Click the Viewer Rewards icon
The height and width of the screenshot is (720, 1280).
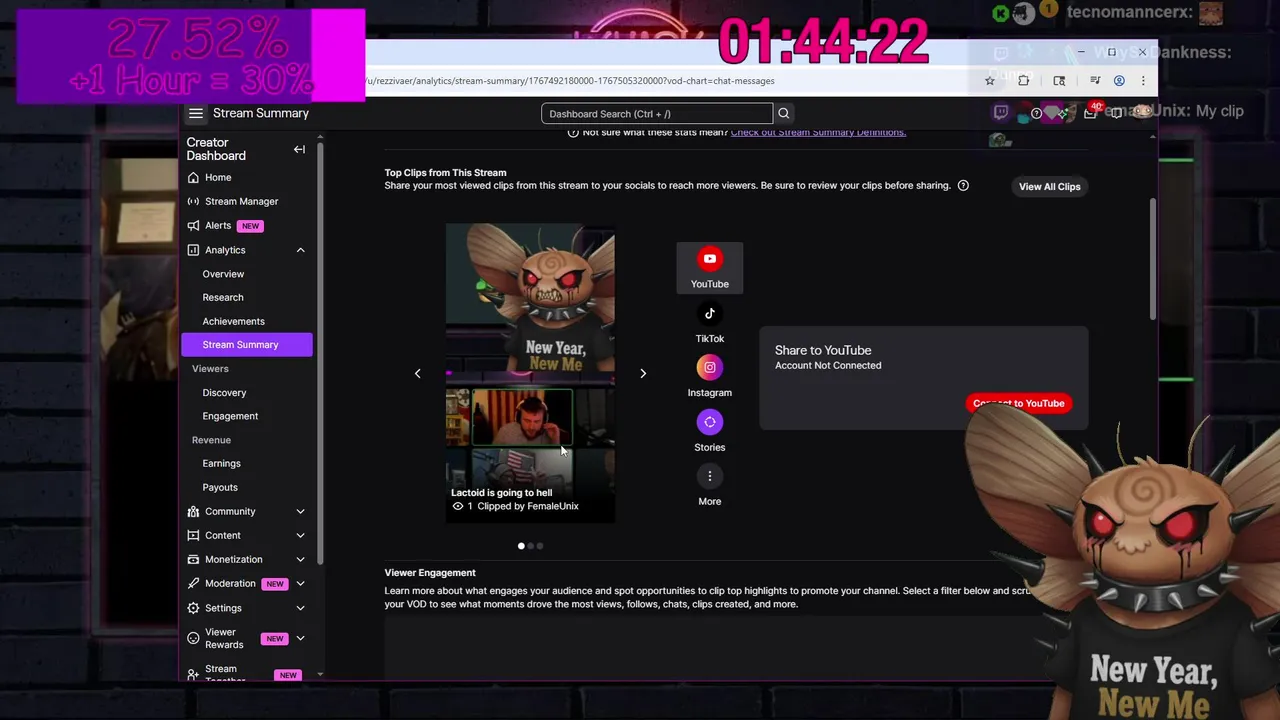click(194, 638)
